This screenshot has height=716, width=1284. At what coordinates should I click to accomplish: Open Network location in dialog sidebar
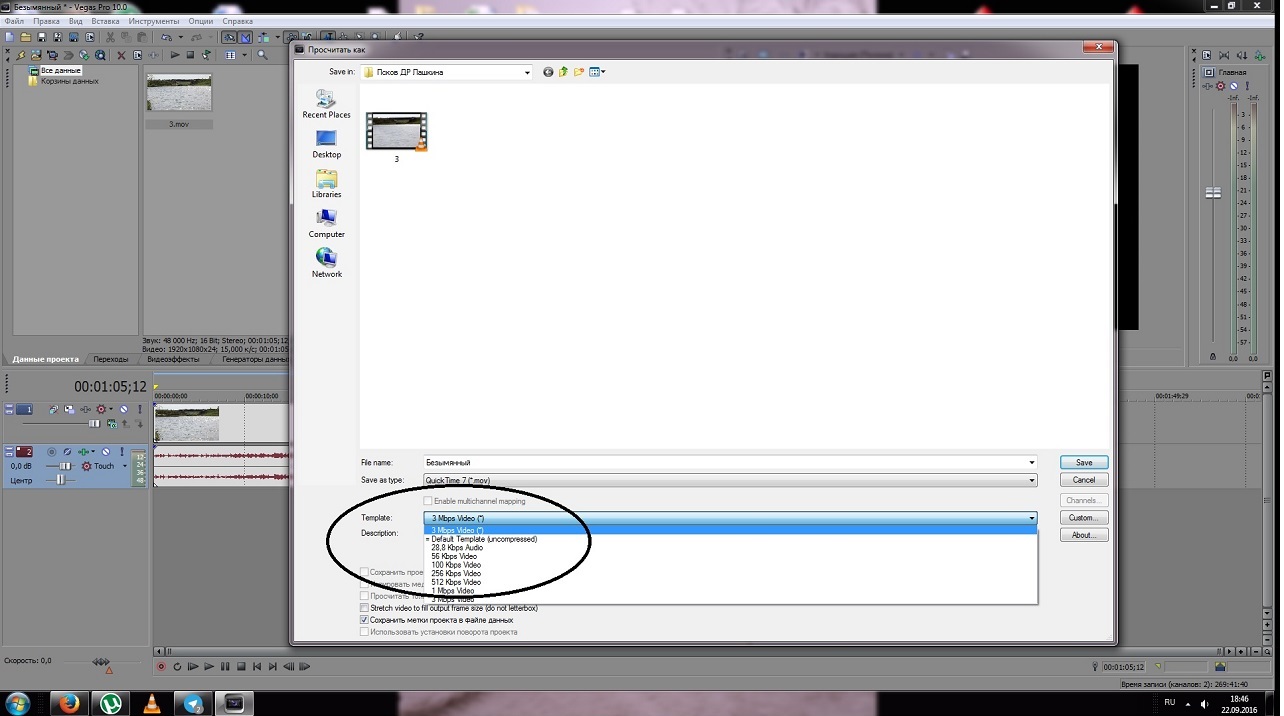coord(326,263)
